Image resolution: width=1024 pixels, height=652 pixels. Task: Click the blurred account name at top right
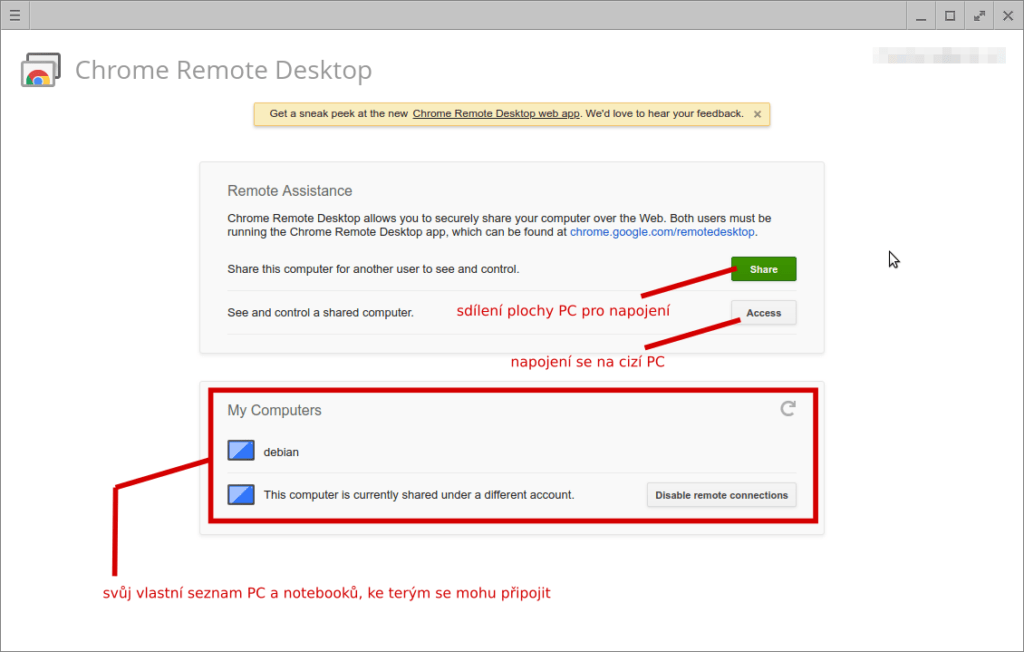click(939, 56)
